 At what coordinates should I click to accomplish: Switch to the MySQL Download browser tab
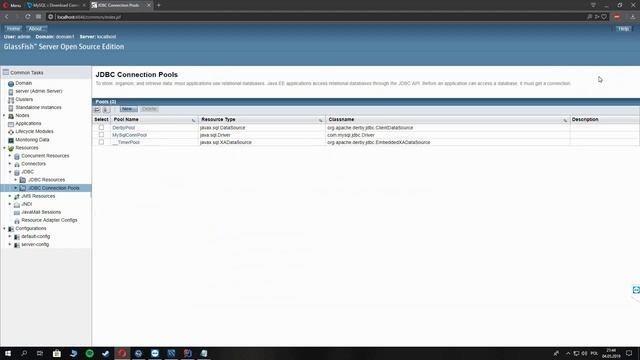pyautogui.click(x=55, y=5)
